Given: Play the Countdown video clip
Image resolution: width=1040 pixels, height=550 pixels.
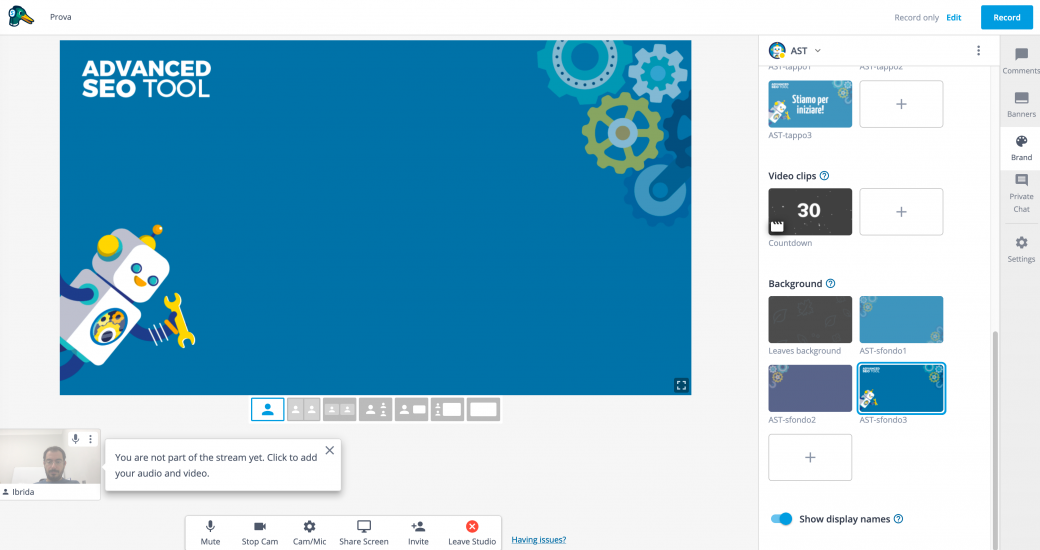Looking at the screenshot, I should pos(810,212).
